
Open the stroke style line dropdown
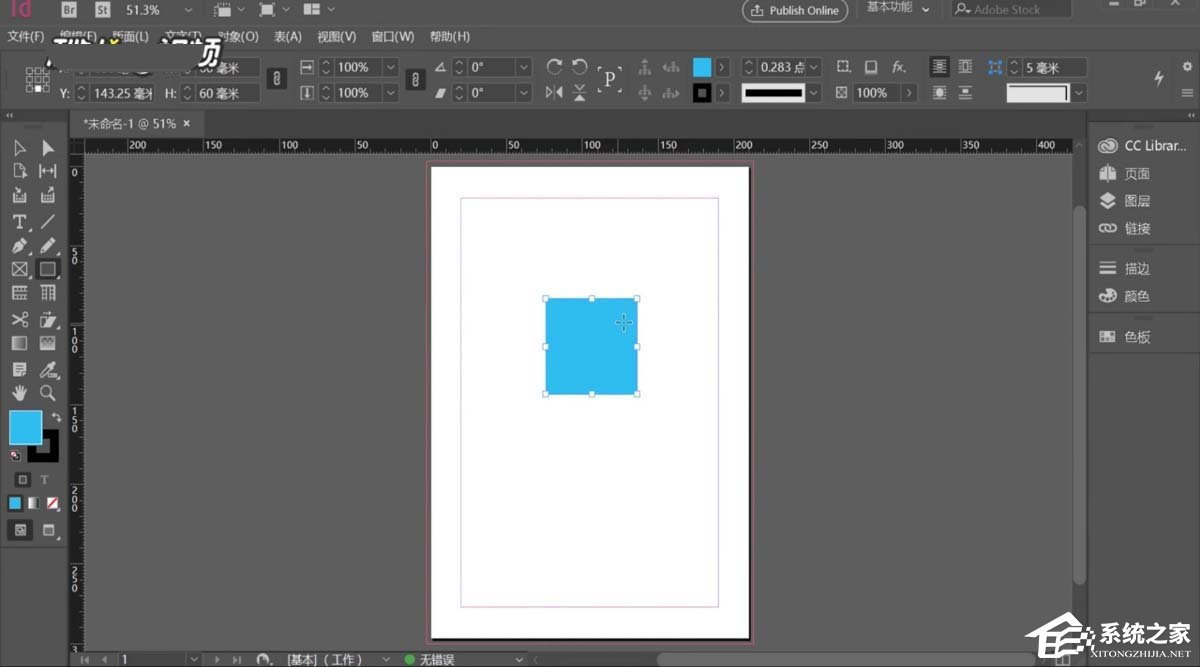[814, 92]
